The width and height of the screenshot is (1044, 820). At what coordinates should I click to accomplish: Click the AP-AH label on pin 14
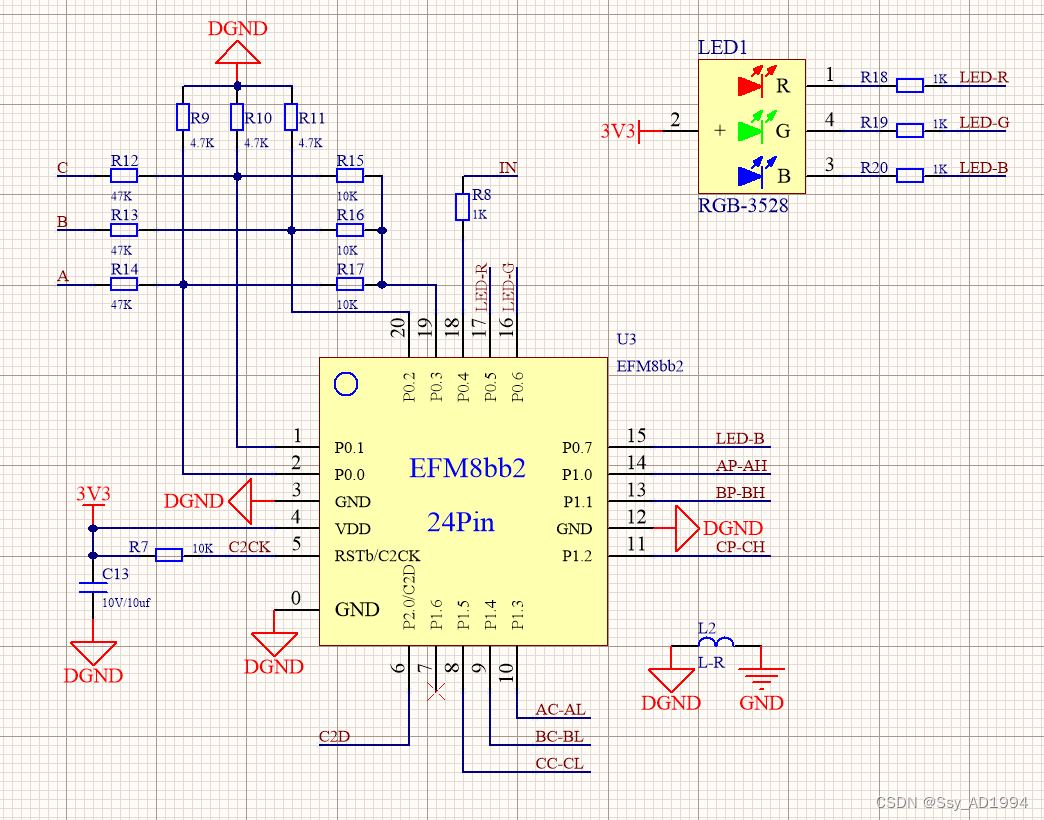(742, 466)
